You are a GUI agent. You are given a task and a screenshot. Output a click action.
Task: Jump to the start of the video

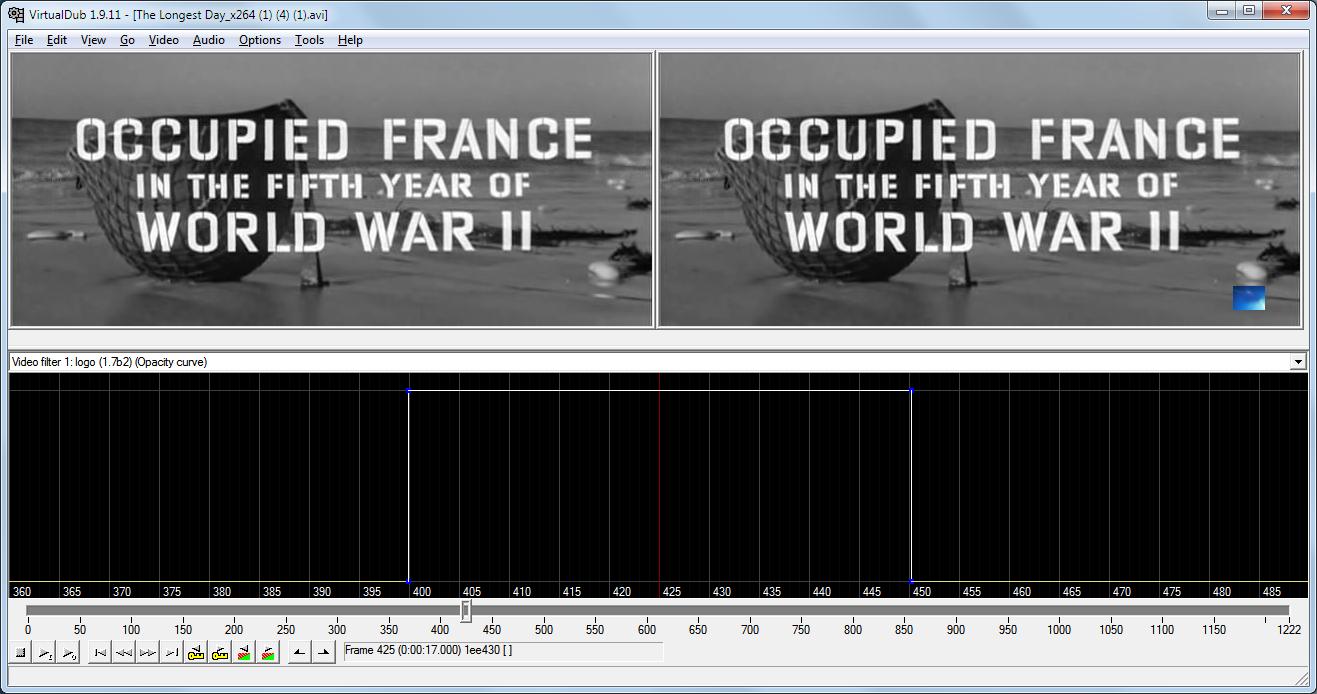[99, 653]
